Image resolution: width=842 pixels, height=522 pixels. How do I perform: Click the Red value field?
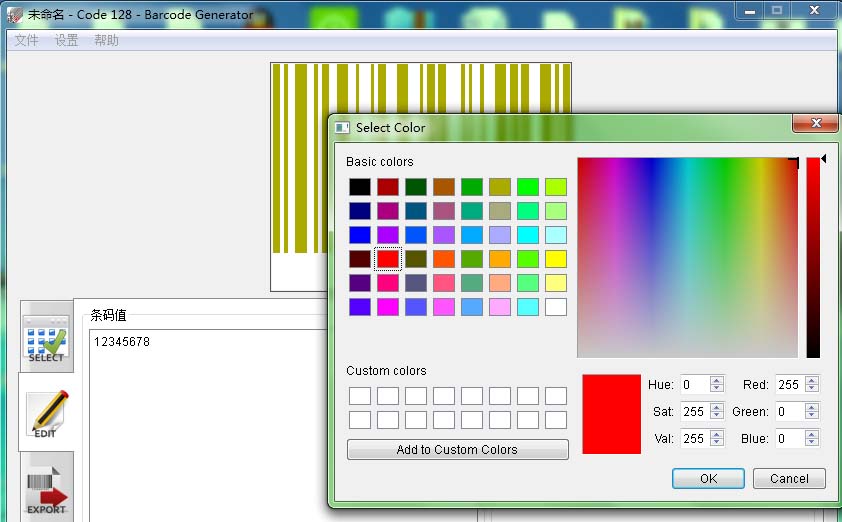click(x=790, y=385)
